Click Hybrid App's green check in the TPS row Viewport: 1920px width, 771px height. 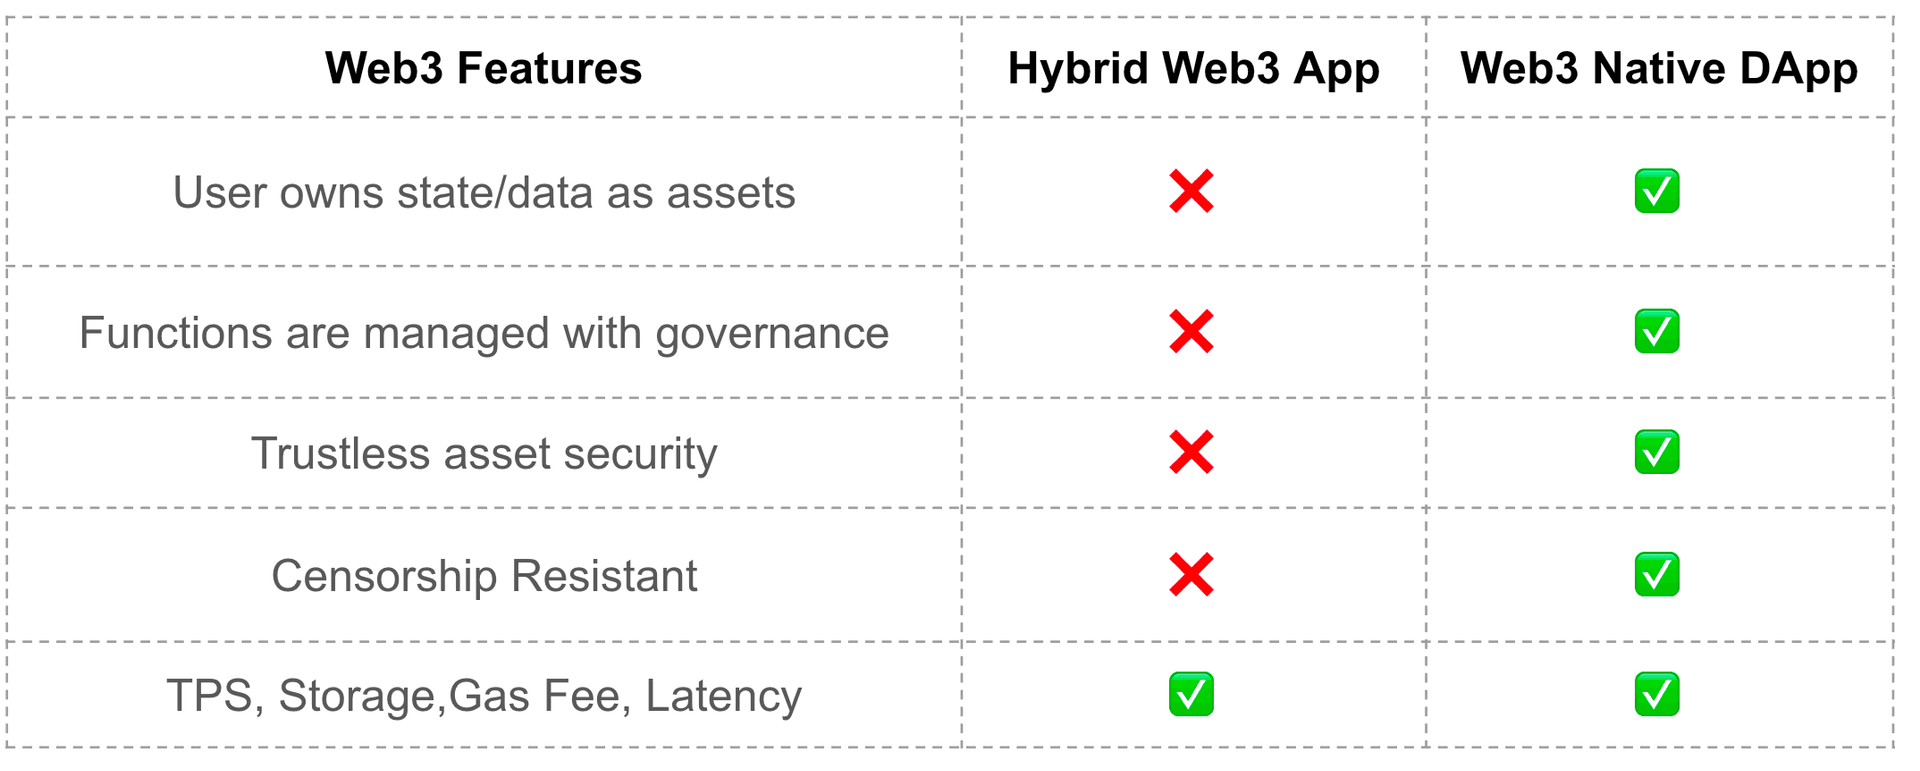point(1191,694)
